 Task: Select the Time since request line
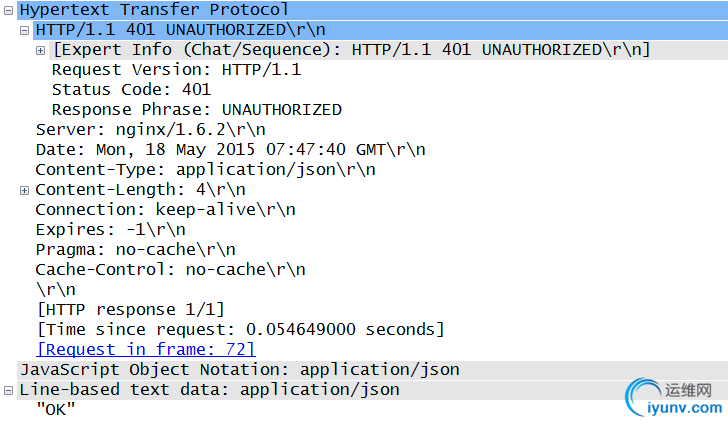(x=240, y=329)
